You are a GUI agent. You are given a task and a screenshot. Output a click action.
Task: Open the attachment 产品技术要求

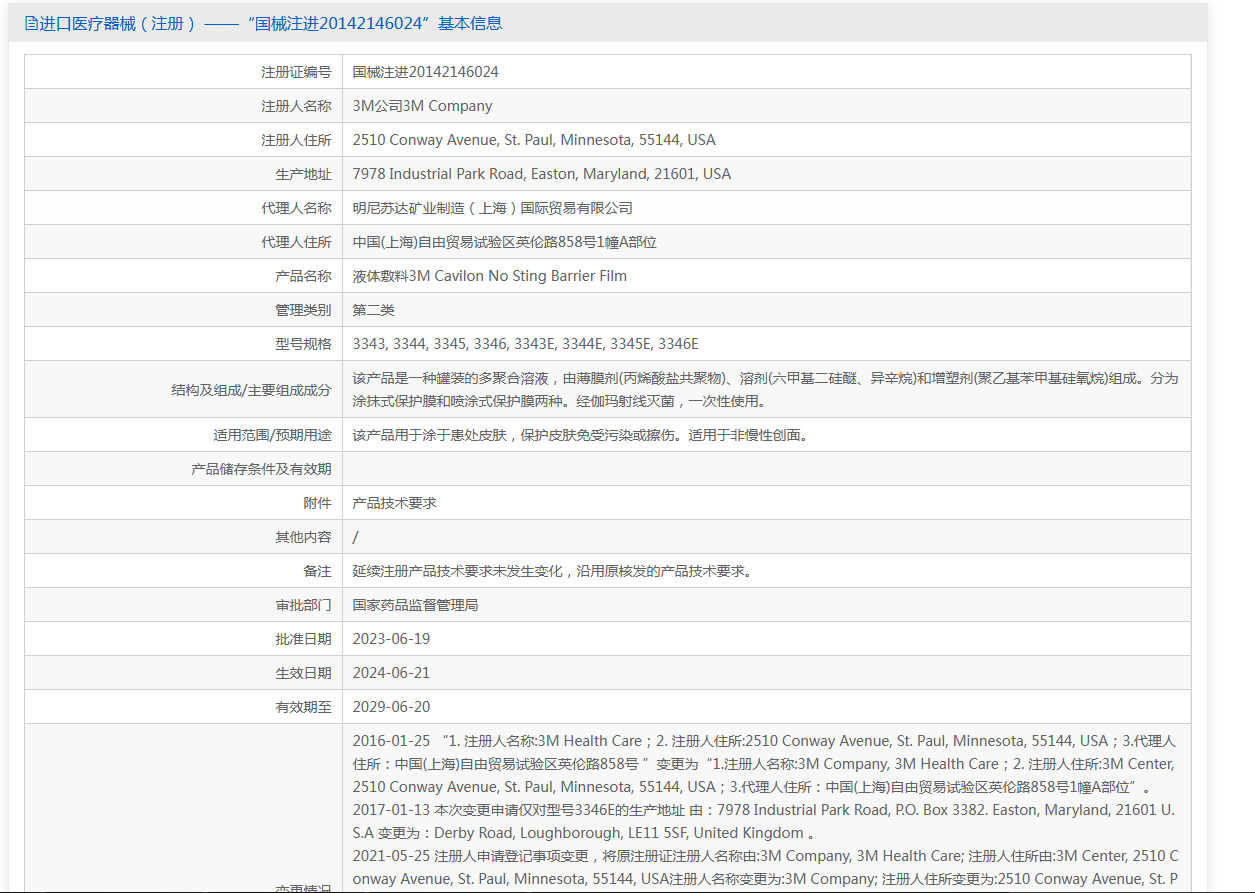tap(395, 503)
